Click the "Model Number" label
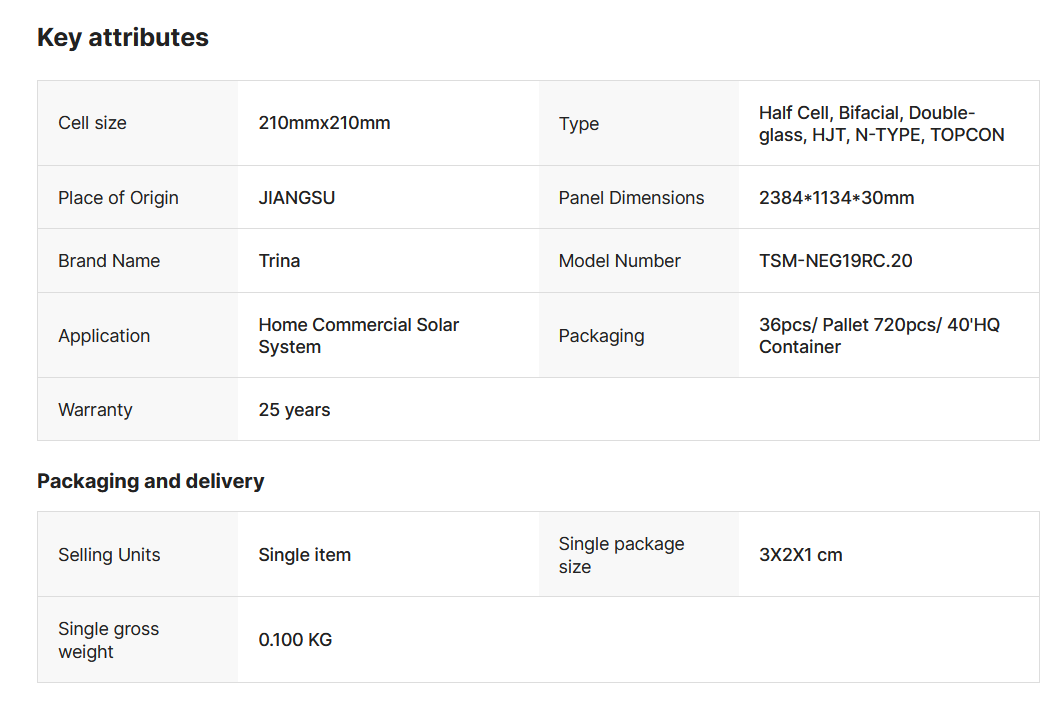This screenshot has width=1047, height=703. coord(619,261)
